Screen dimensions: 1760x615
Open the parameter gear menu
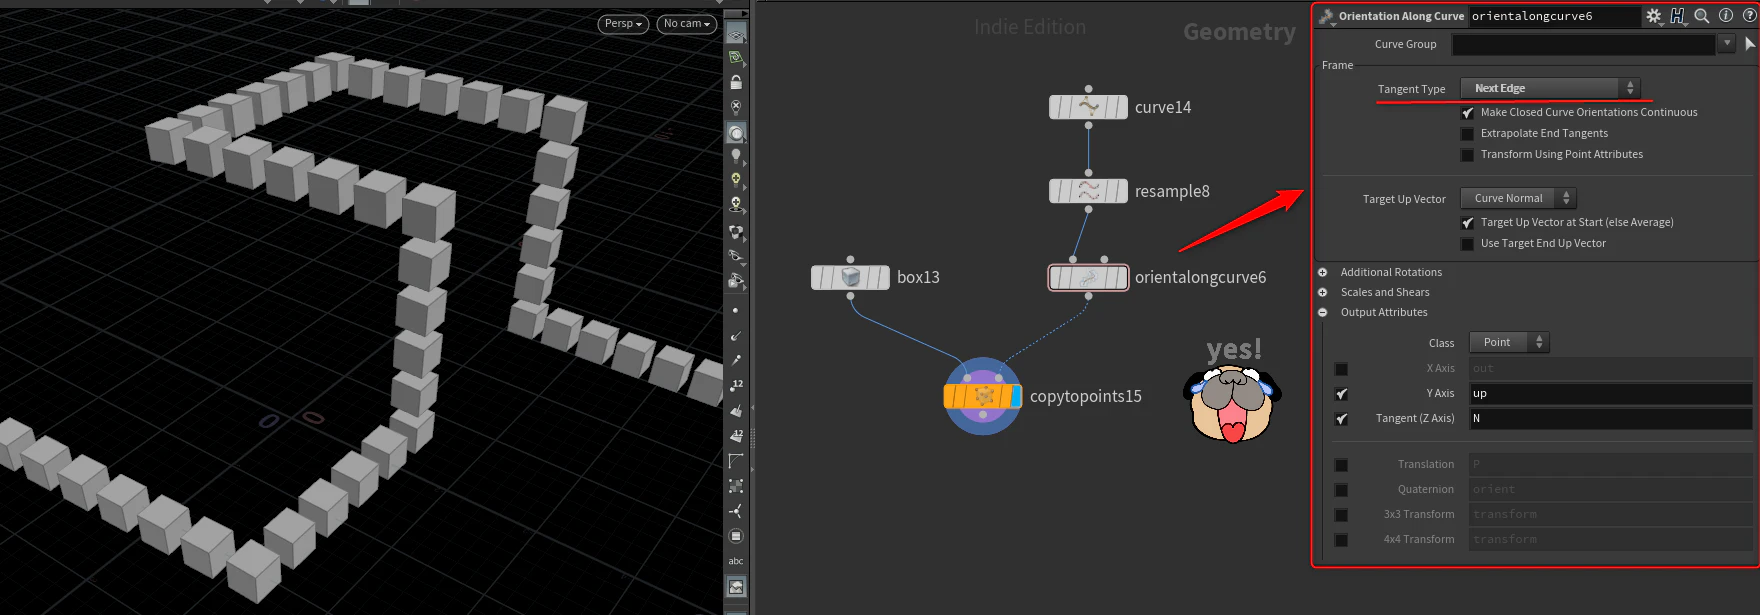[x=1653, y=16]
